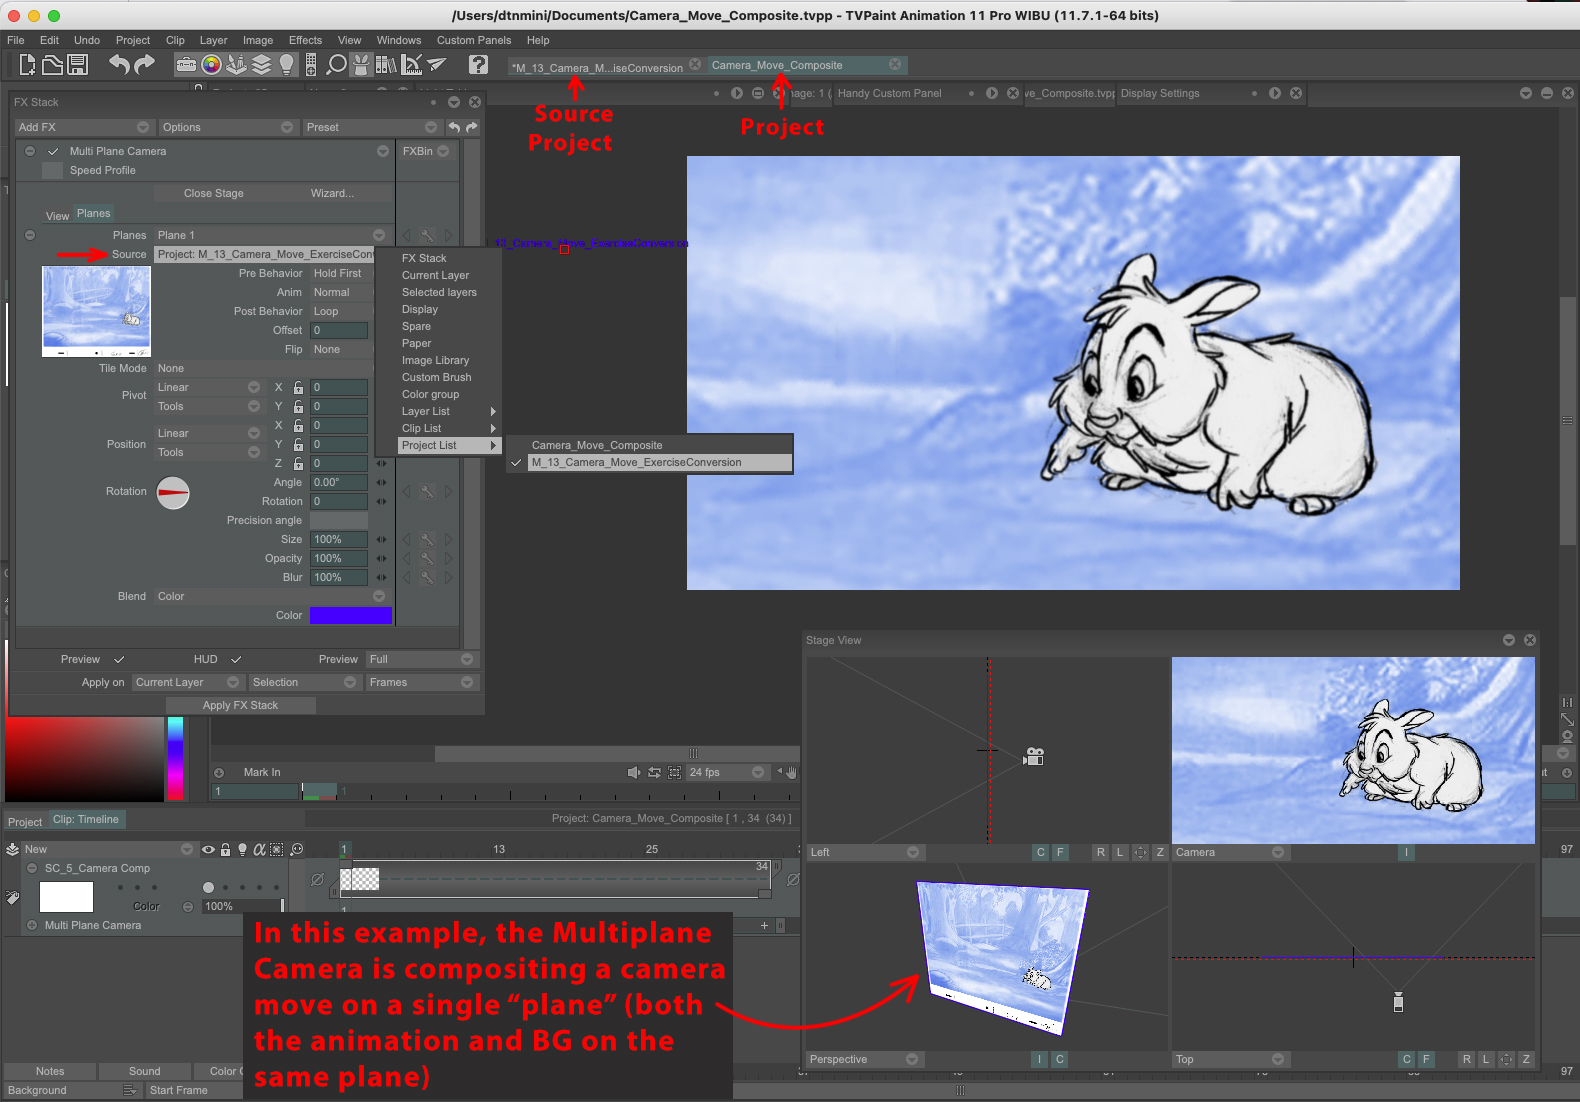Click the Wizard... button
This screenshot has width=1580, height=1102.
click(332, 193)
